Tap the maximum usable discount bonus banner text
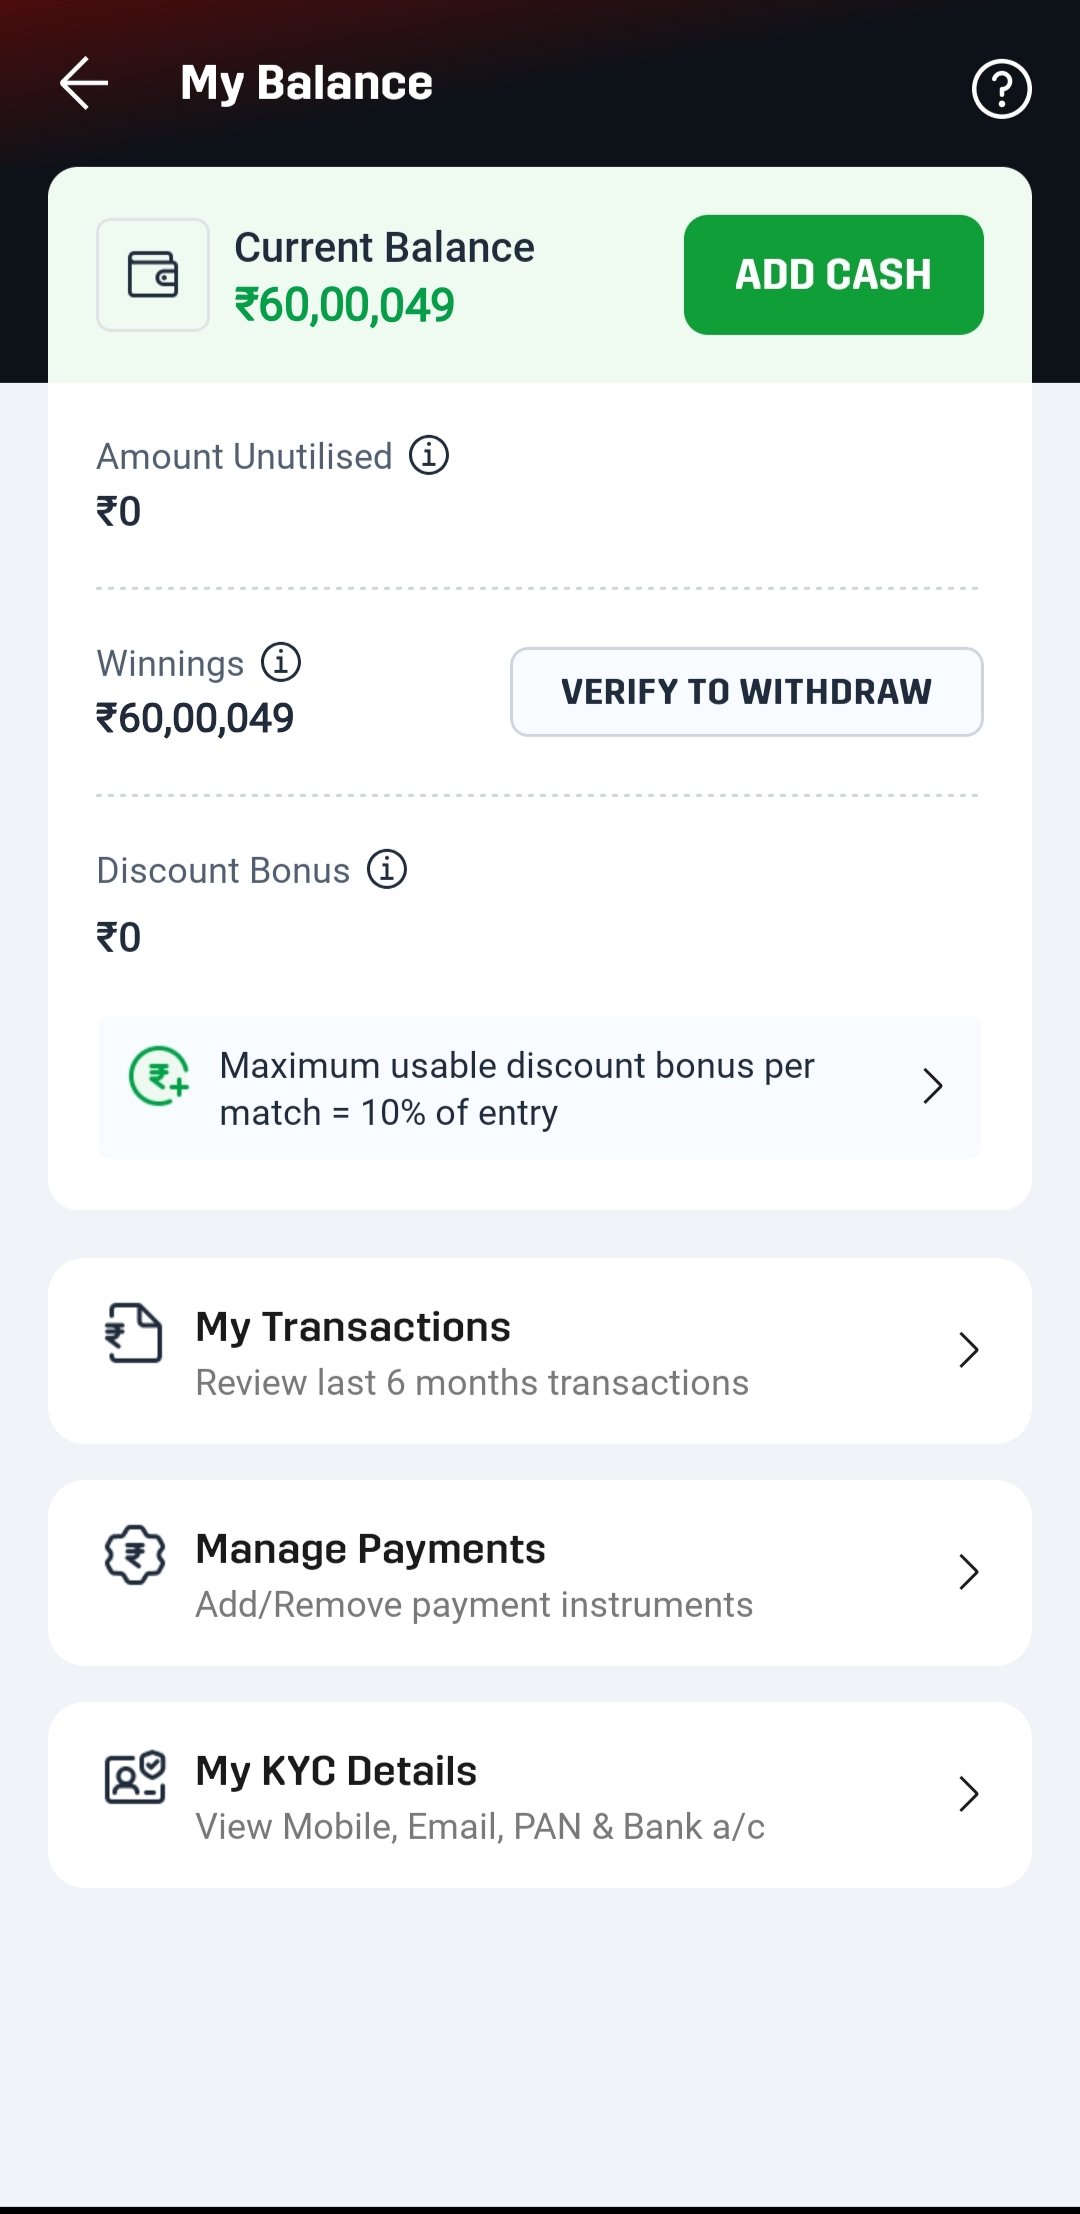The width and height of the screenshot is (1080, 2214). [x=517, y=1088]
